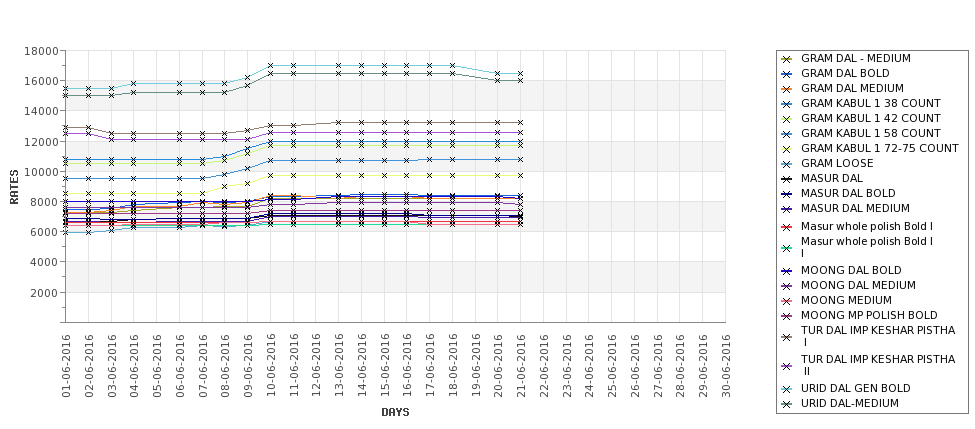Viewport: 975px width, 429px height.
Task: Click the URID DAL GEN BOLD legend marker
Action: point(787,389)
